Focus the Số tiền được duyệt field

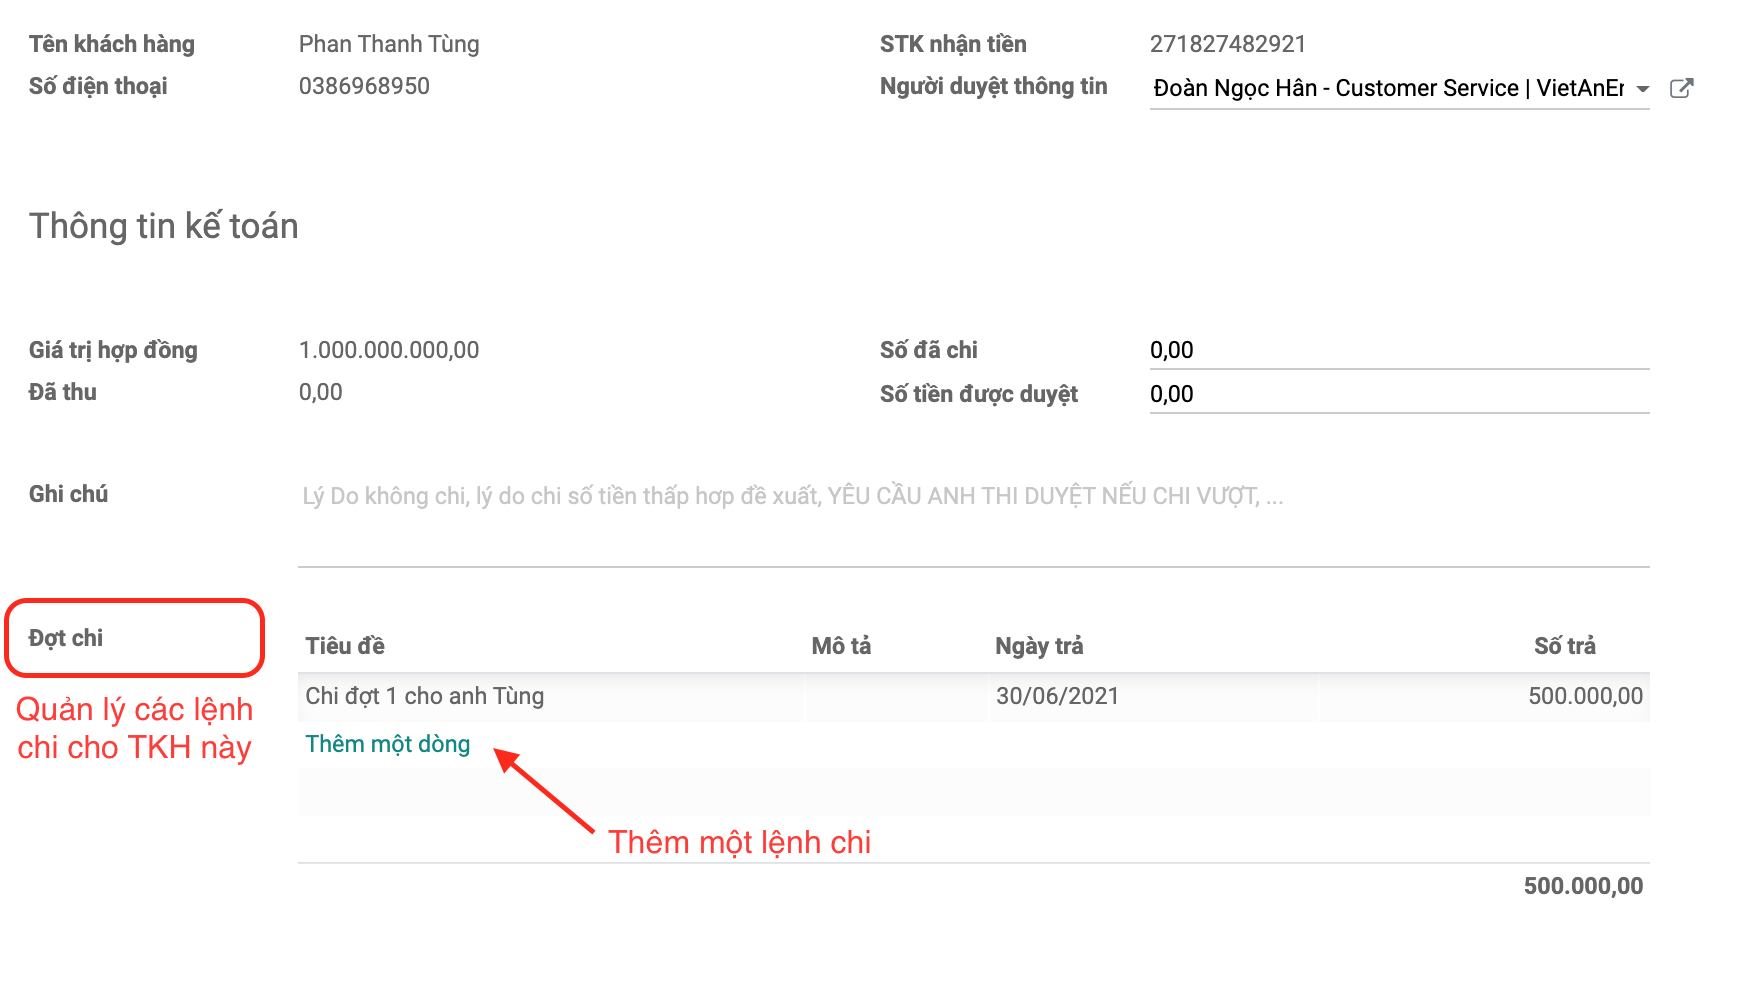coord(1398,394)
